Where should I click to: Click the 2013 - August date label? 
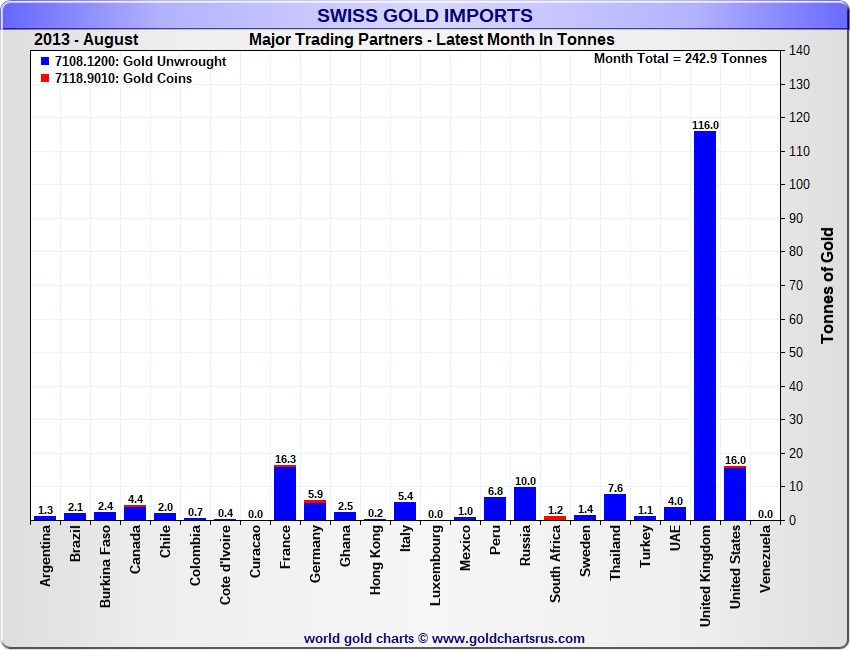pos(86,40)
